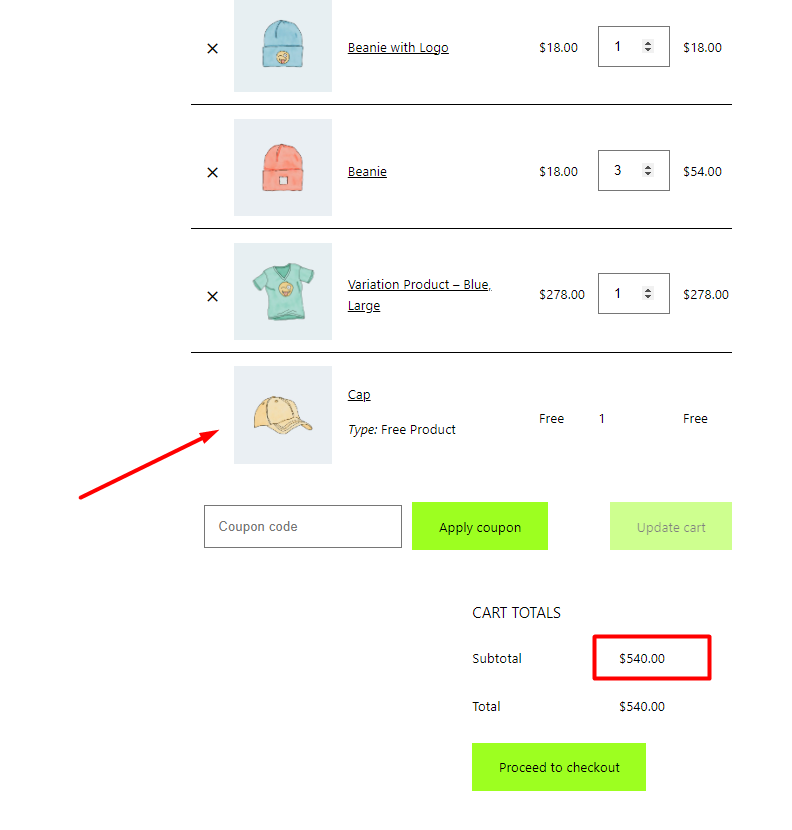Remove Beanie with Logo from cart
This screenshot has height=830, width=792.
click(x=212, y=49)
